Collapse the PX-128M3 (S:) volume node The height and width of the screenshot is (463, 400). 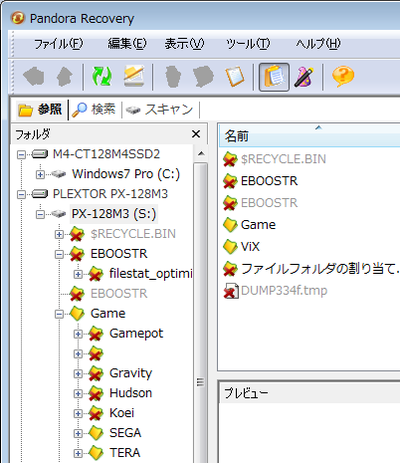click(x=40, y=214)
